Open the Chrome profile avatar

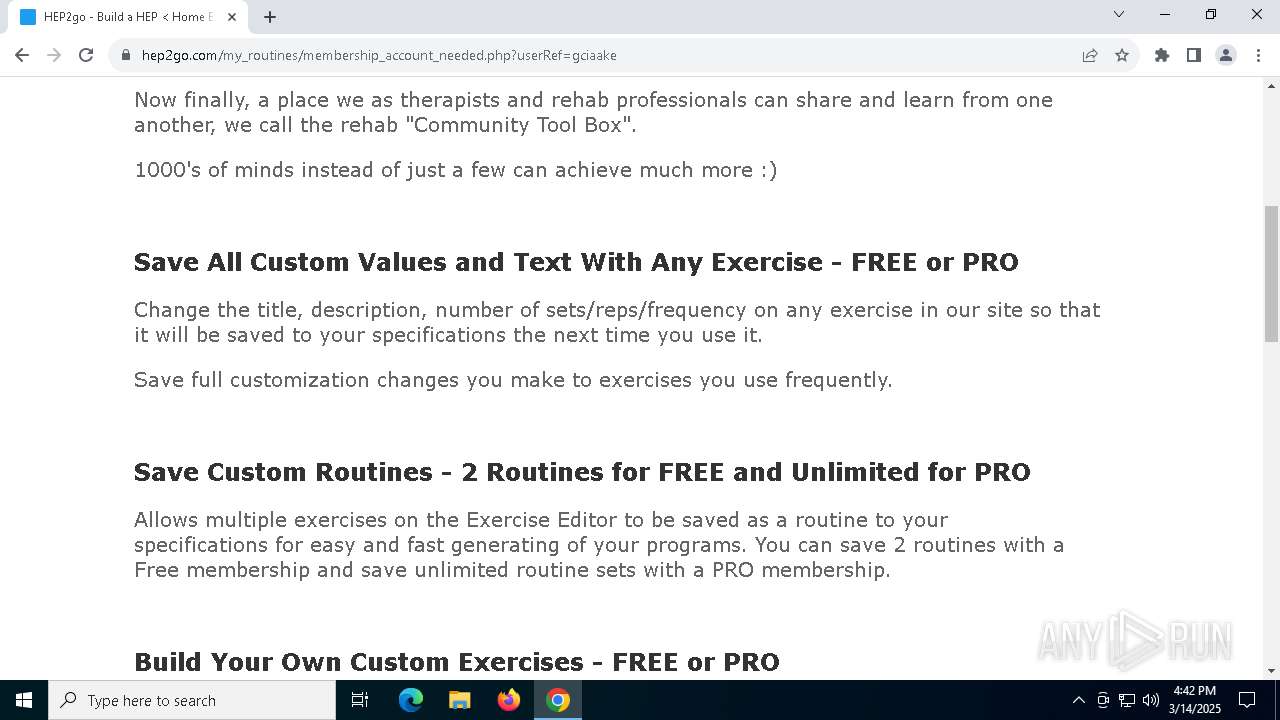[1226, 55]
